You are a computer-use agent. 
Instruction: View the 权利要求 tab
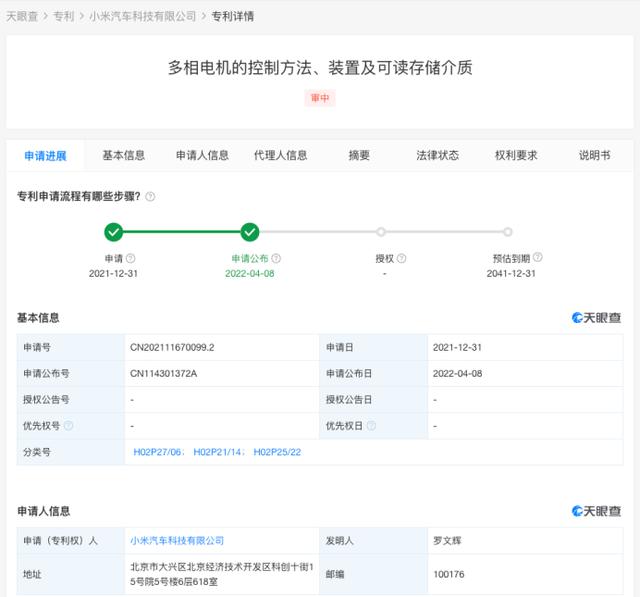pos(516,155)
